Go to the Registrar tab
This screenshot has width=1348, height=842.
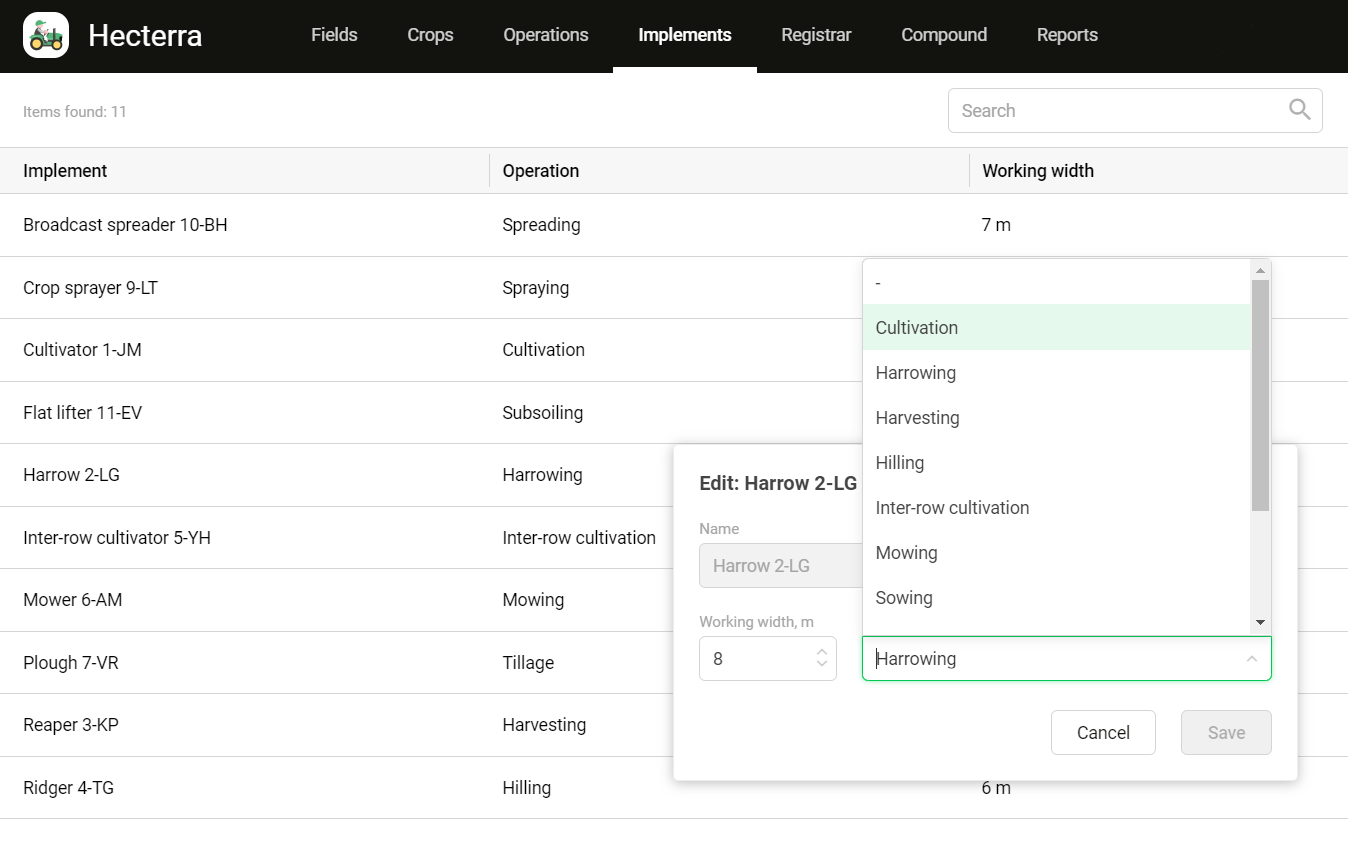[816, 35]
